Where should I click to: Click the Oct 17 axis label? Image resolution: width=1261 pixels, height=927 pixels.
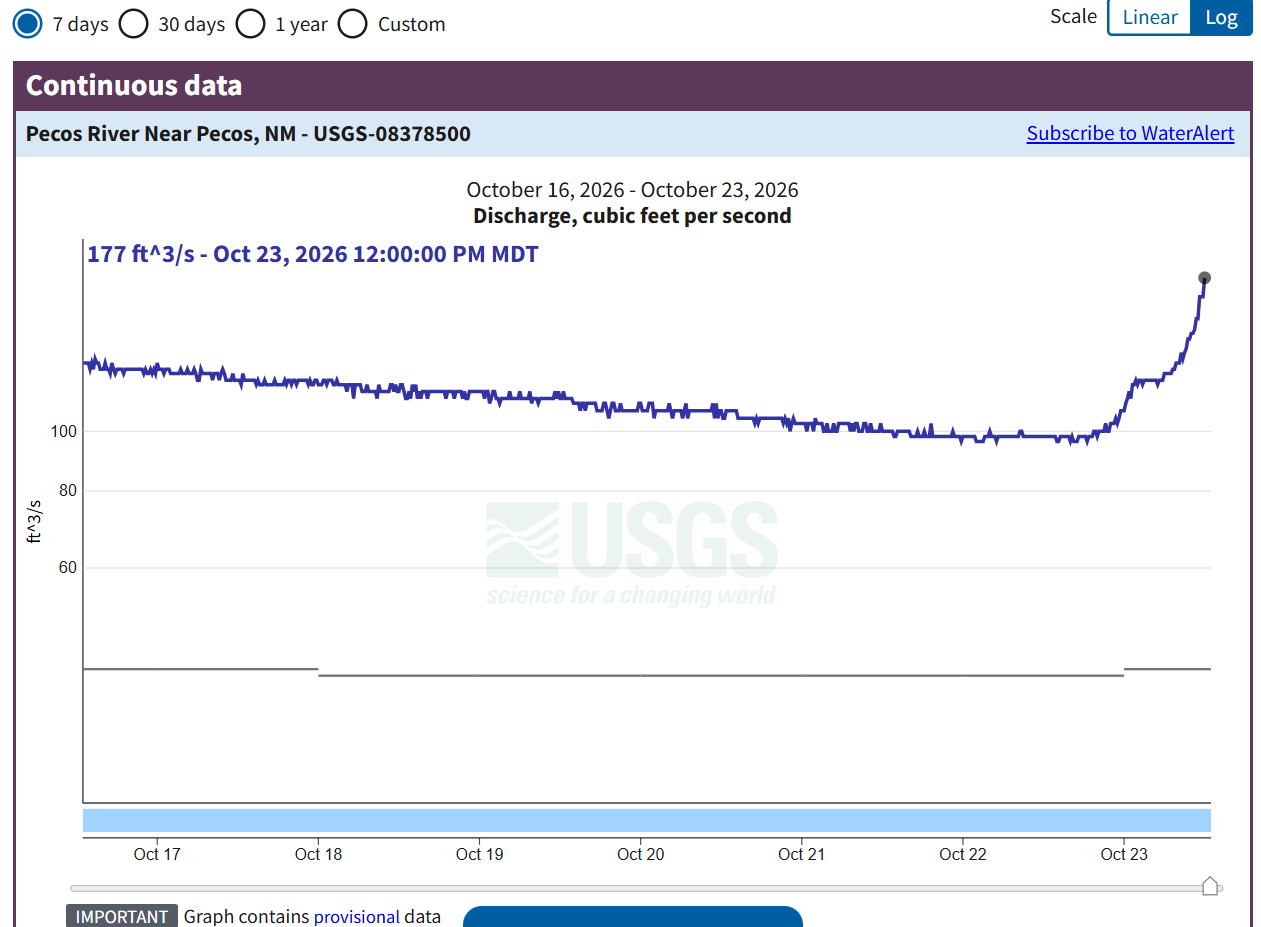coord(157,854)
